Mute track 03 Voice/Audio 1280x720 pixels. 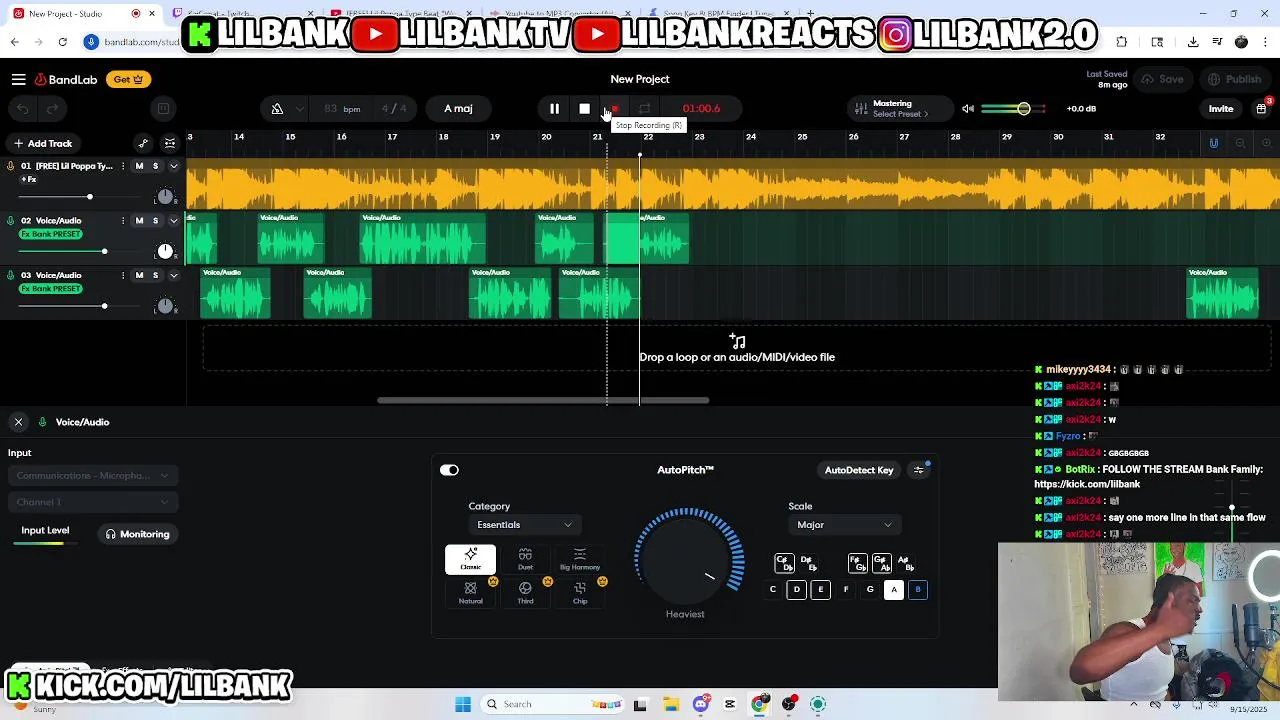pyautogui.click(x=139, y=275)
